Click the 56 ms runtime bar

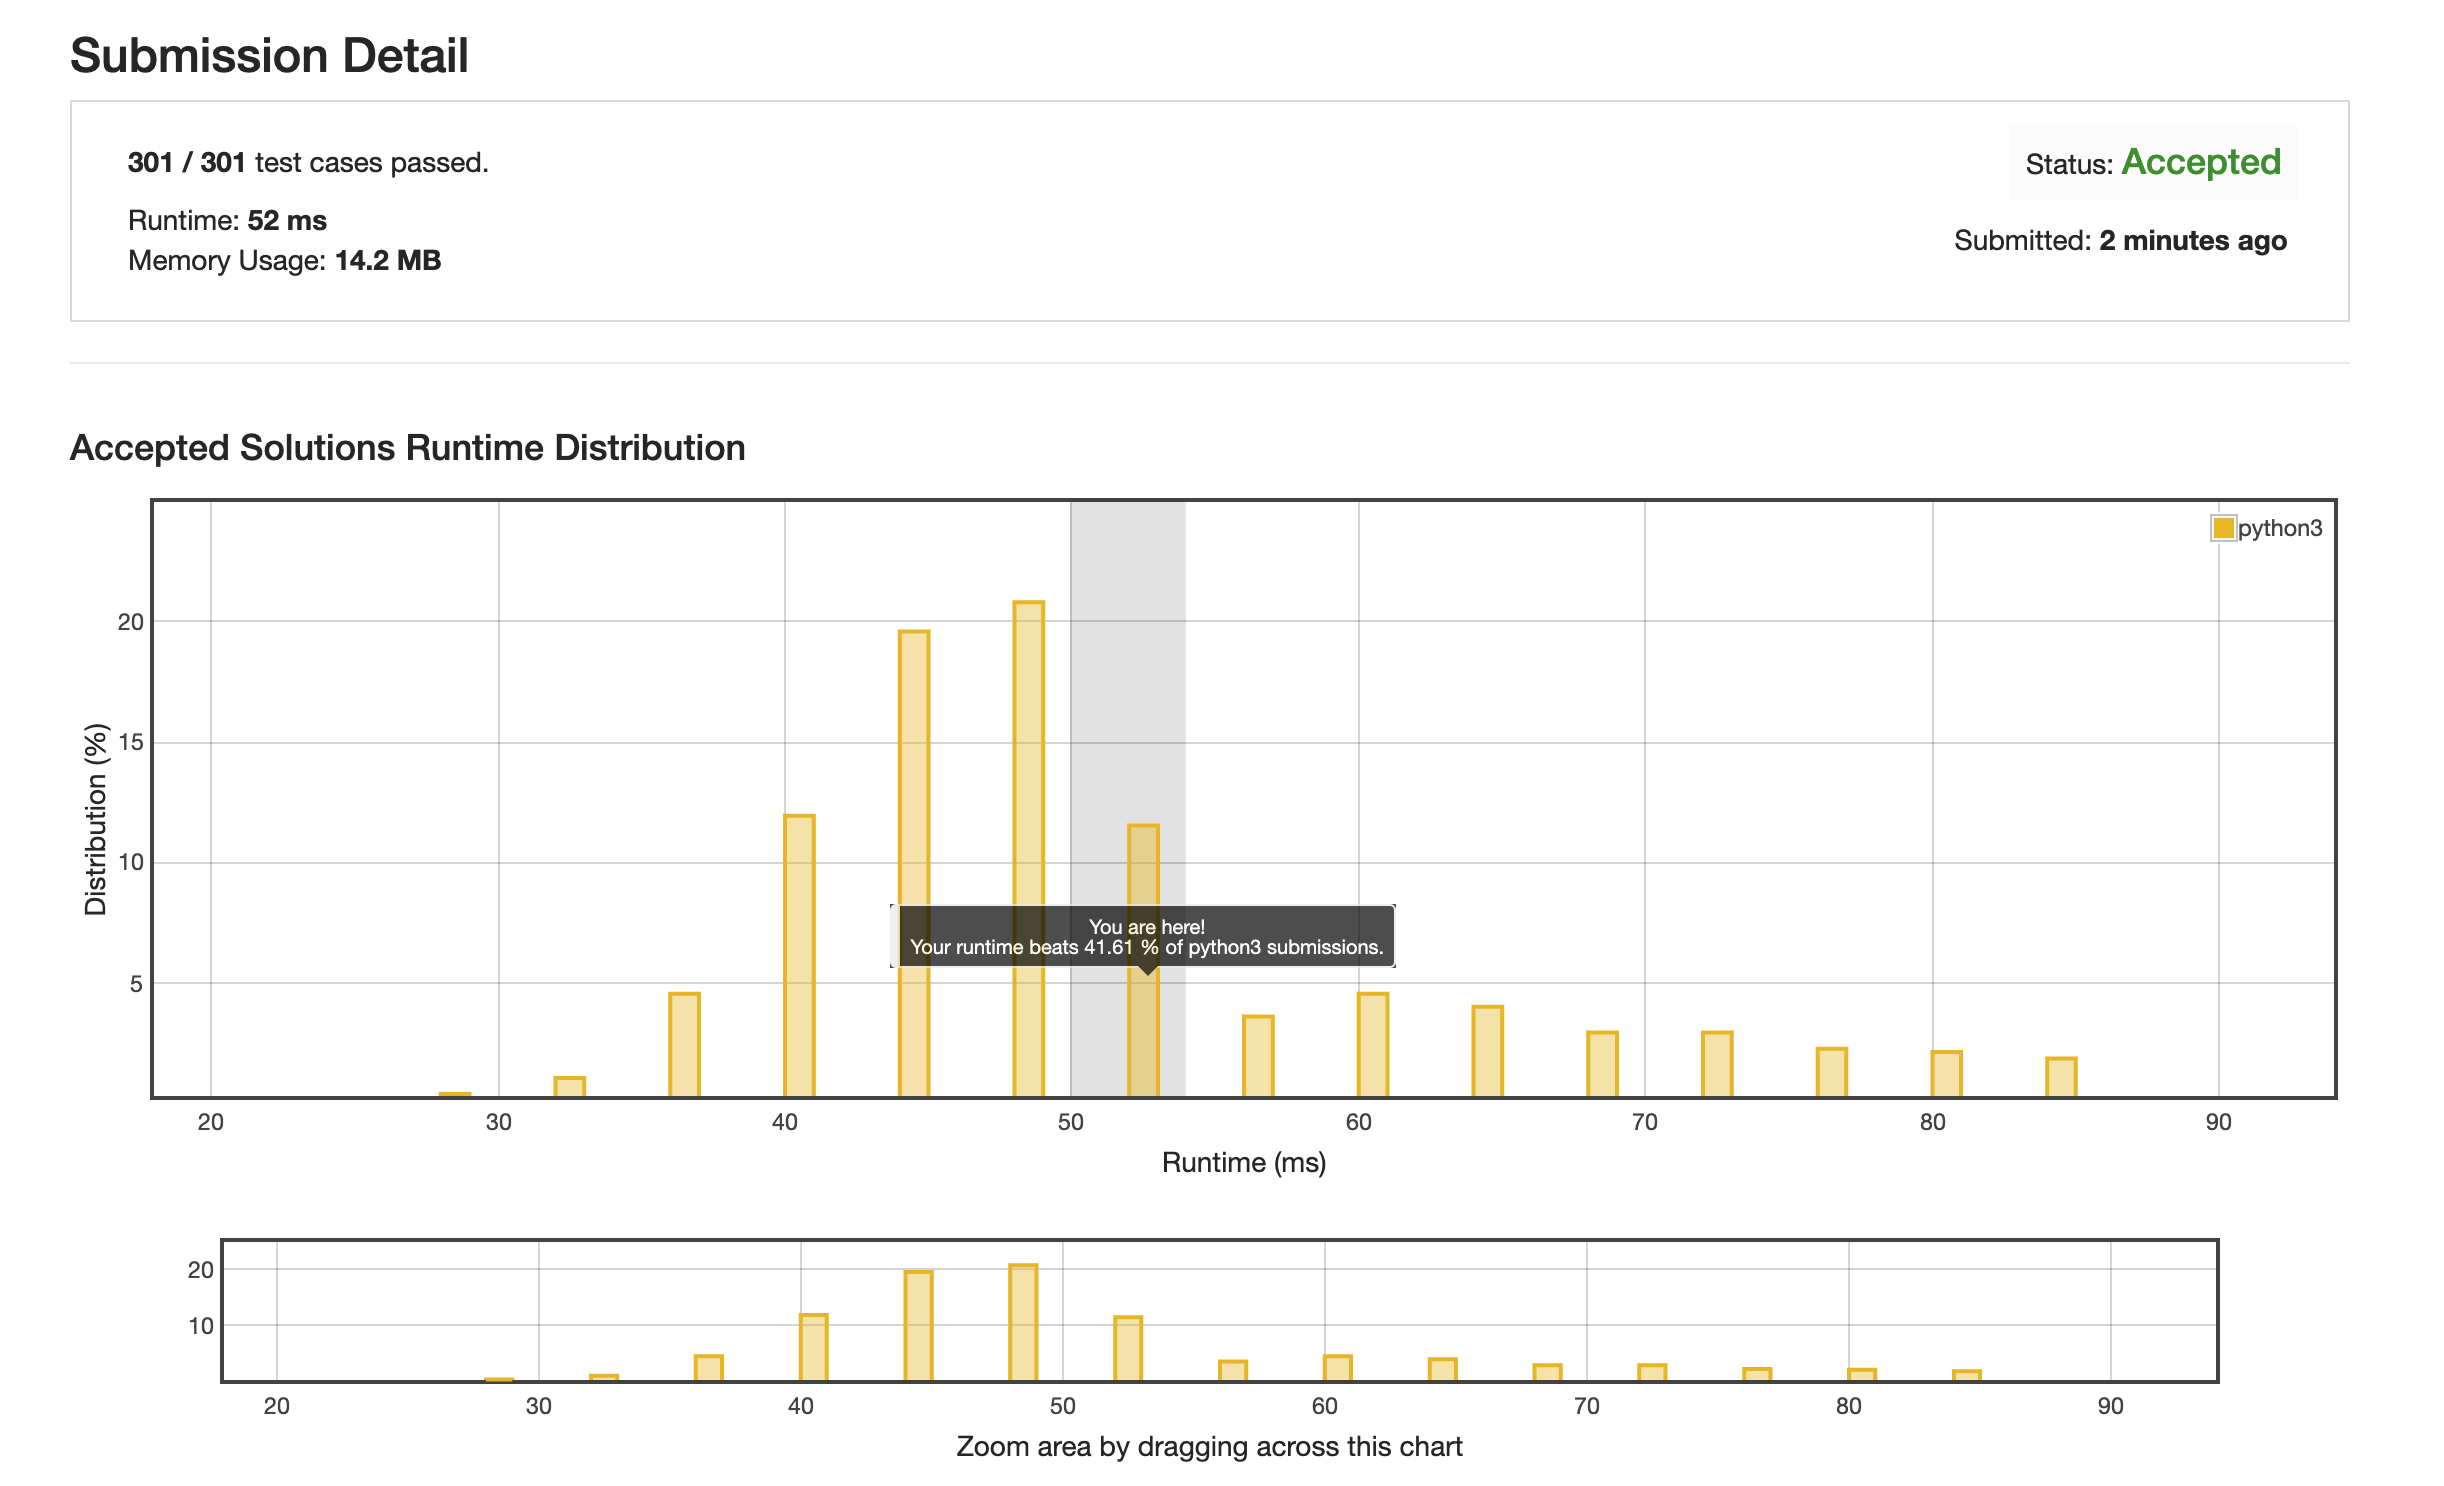point(1258,1056)
